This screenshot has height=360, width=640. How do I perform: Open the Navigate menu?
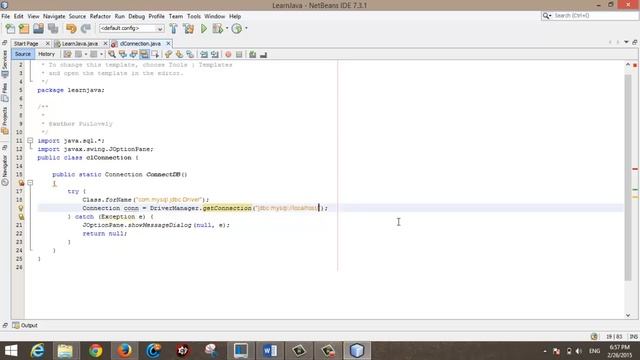point(54,16)
